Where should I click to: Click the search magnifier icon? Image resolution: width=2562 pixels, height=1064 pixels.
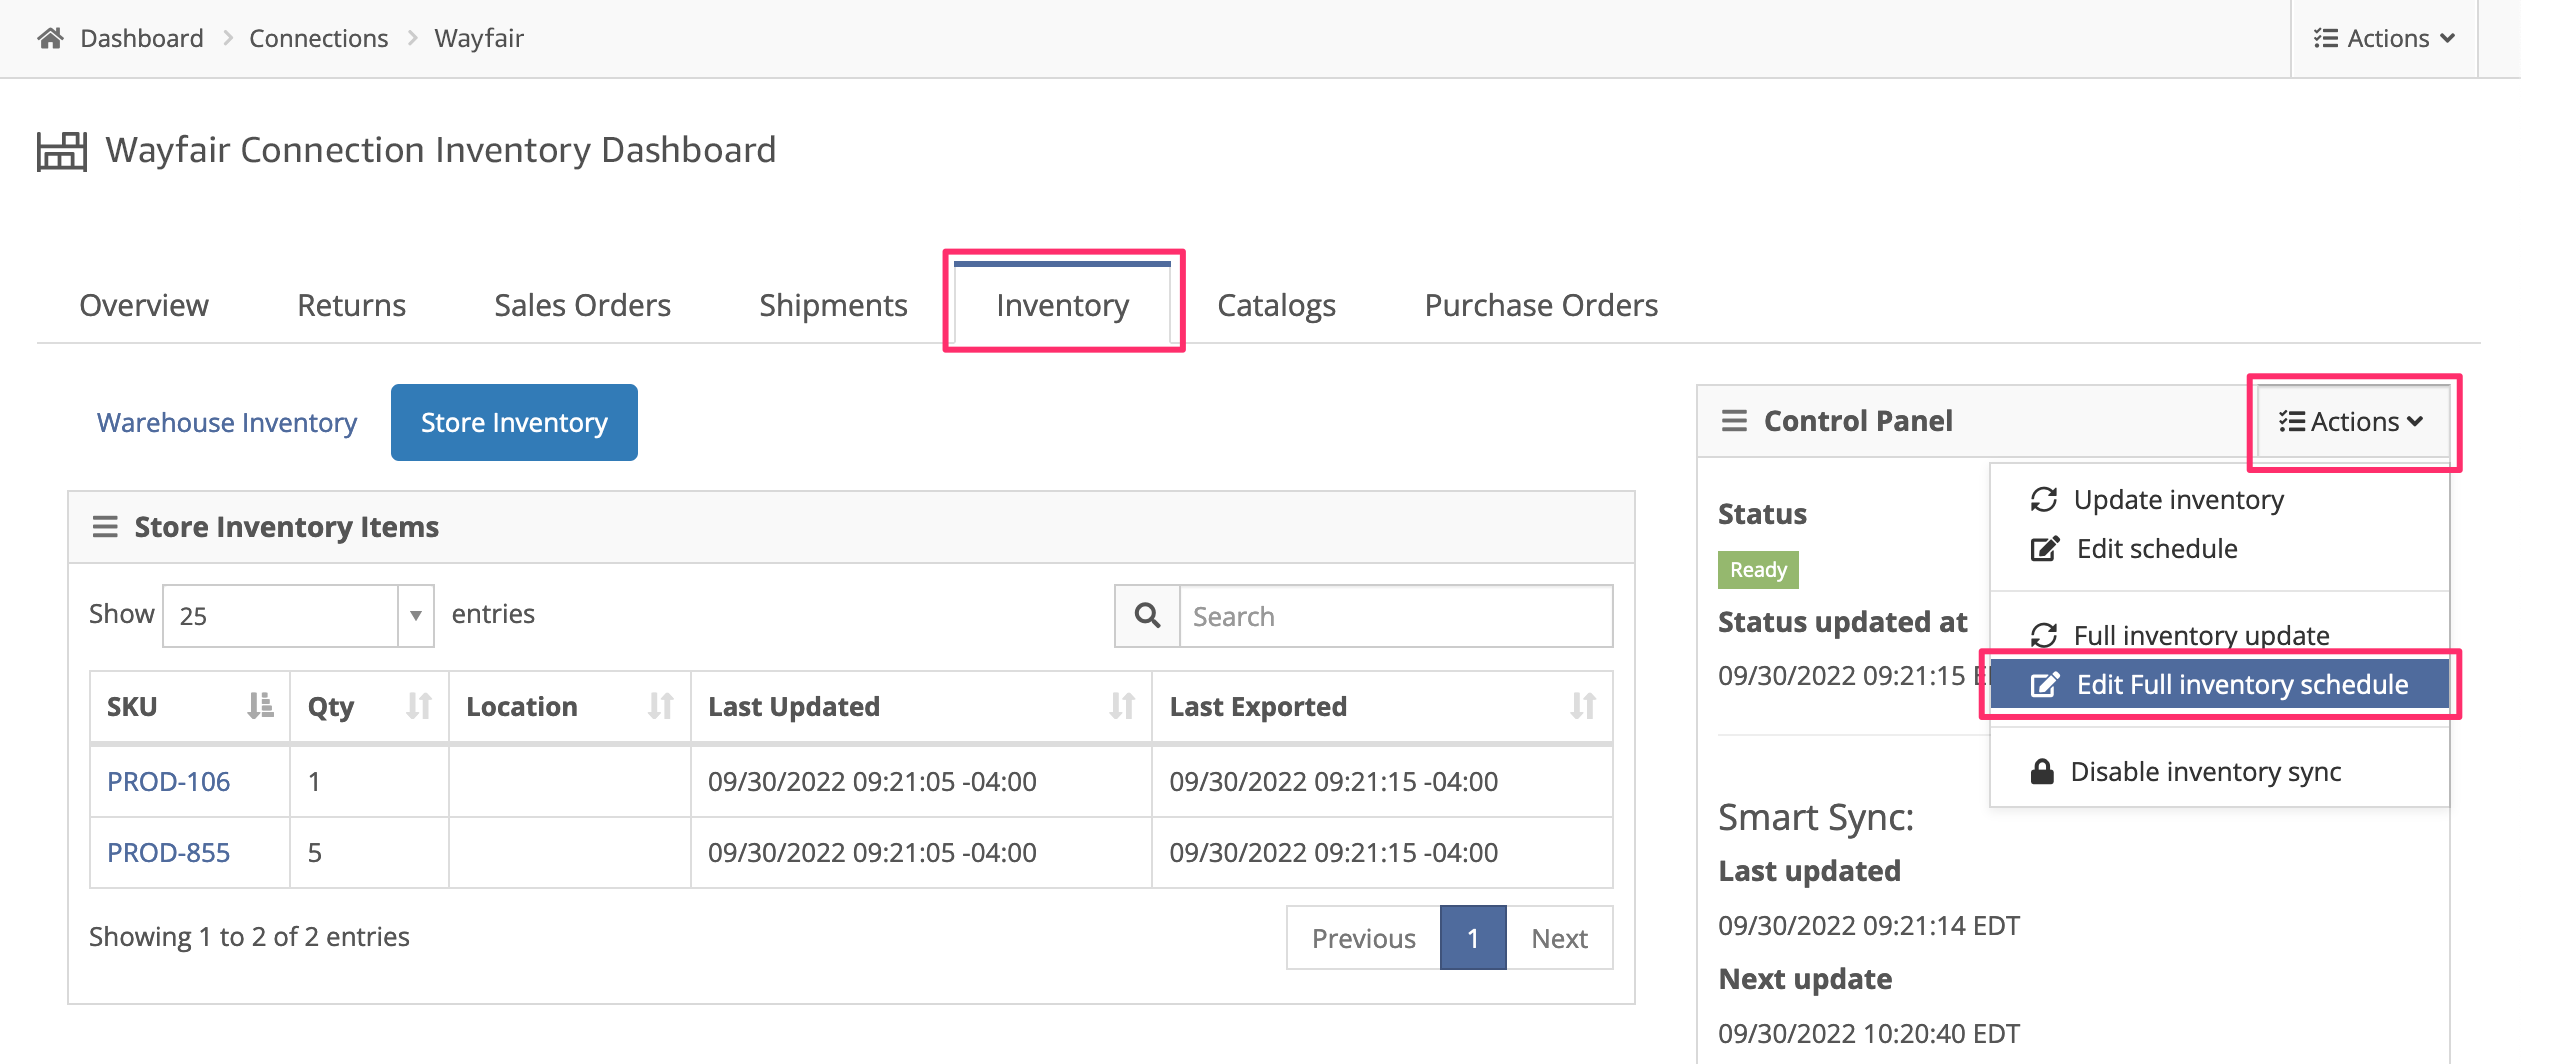click(x=1147, y=616)
